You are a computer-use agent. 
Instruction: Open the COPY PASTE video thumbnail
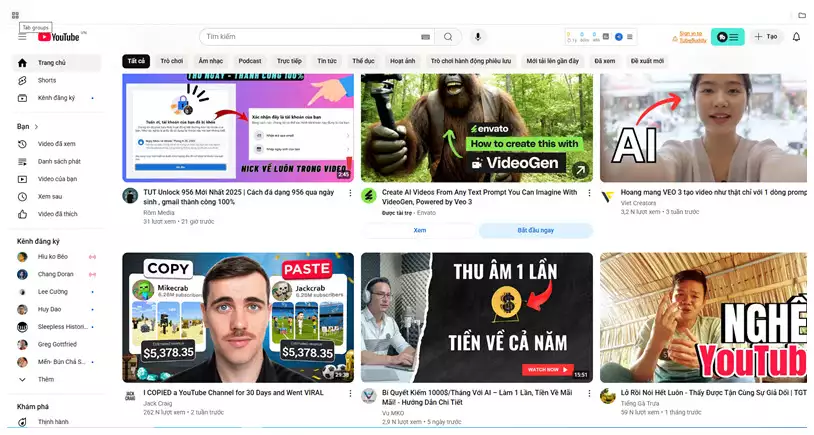[x=238, y=318]
